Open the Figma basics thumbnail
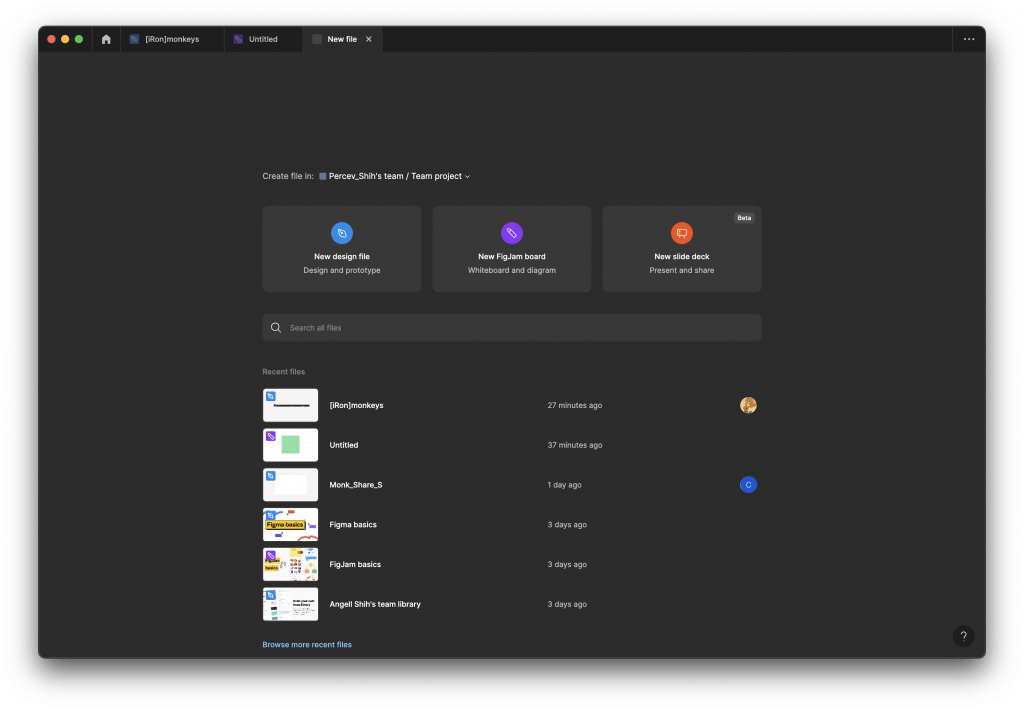Image resolution: width=1024 pixels, height=709 pixels. (x=291, y=525)
